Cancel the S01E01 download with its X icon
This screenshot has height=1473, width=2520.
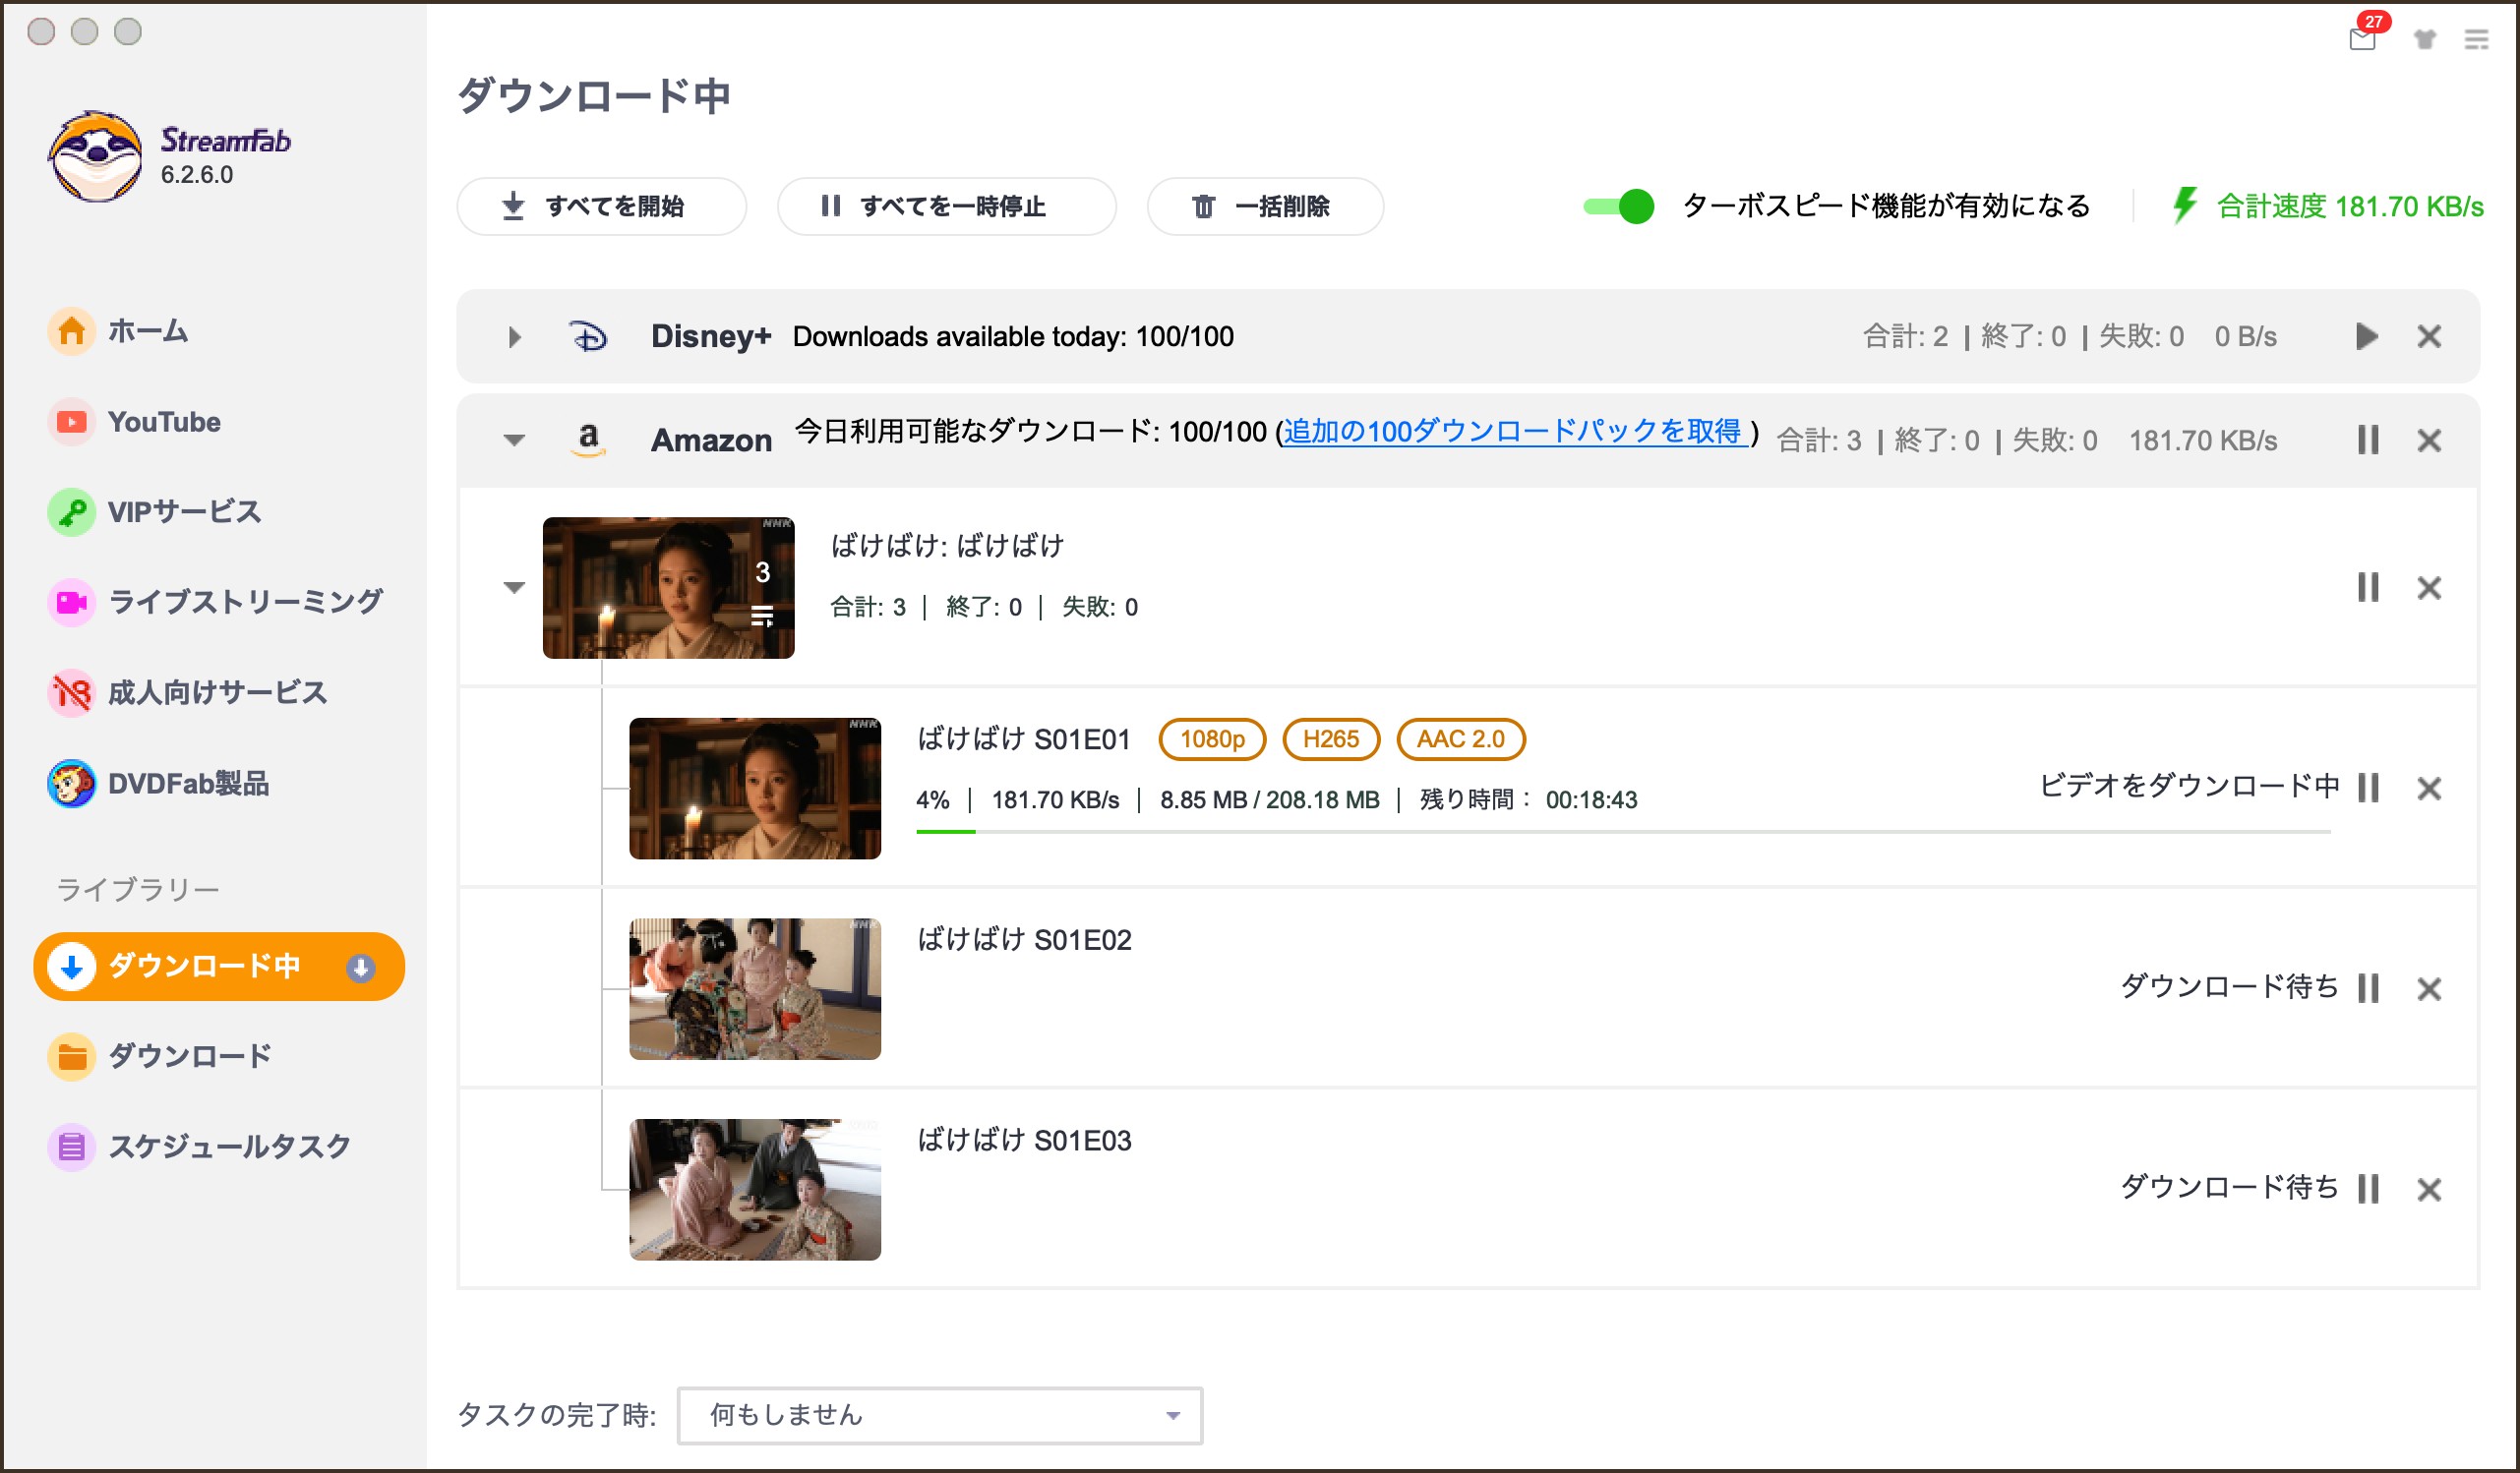[2429, 788]
